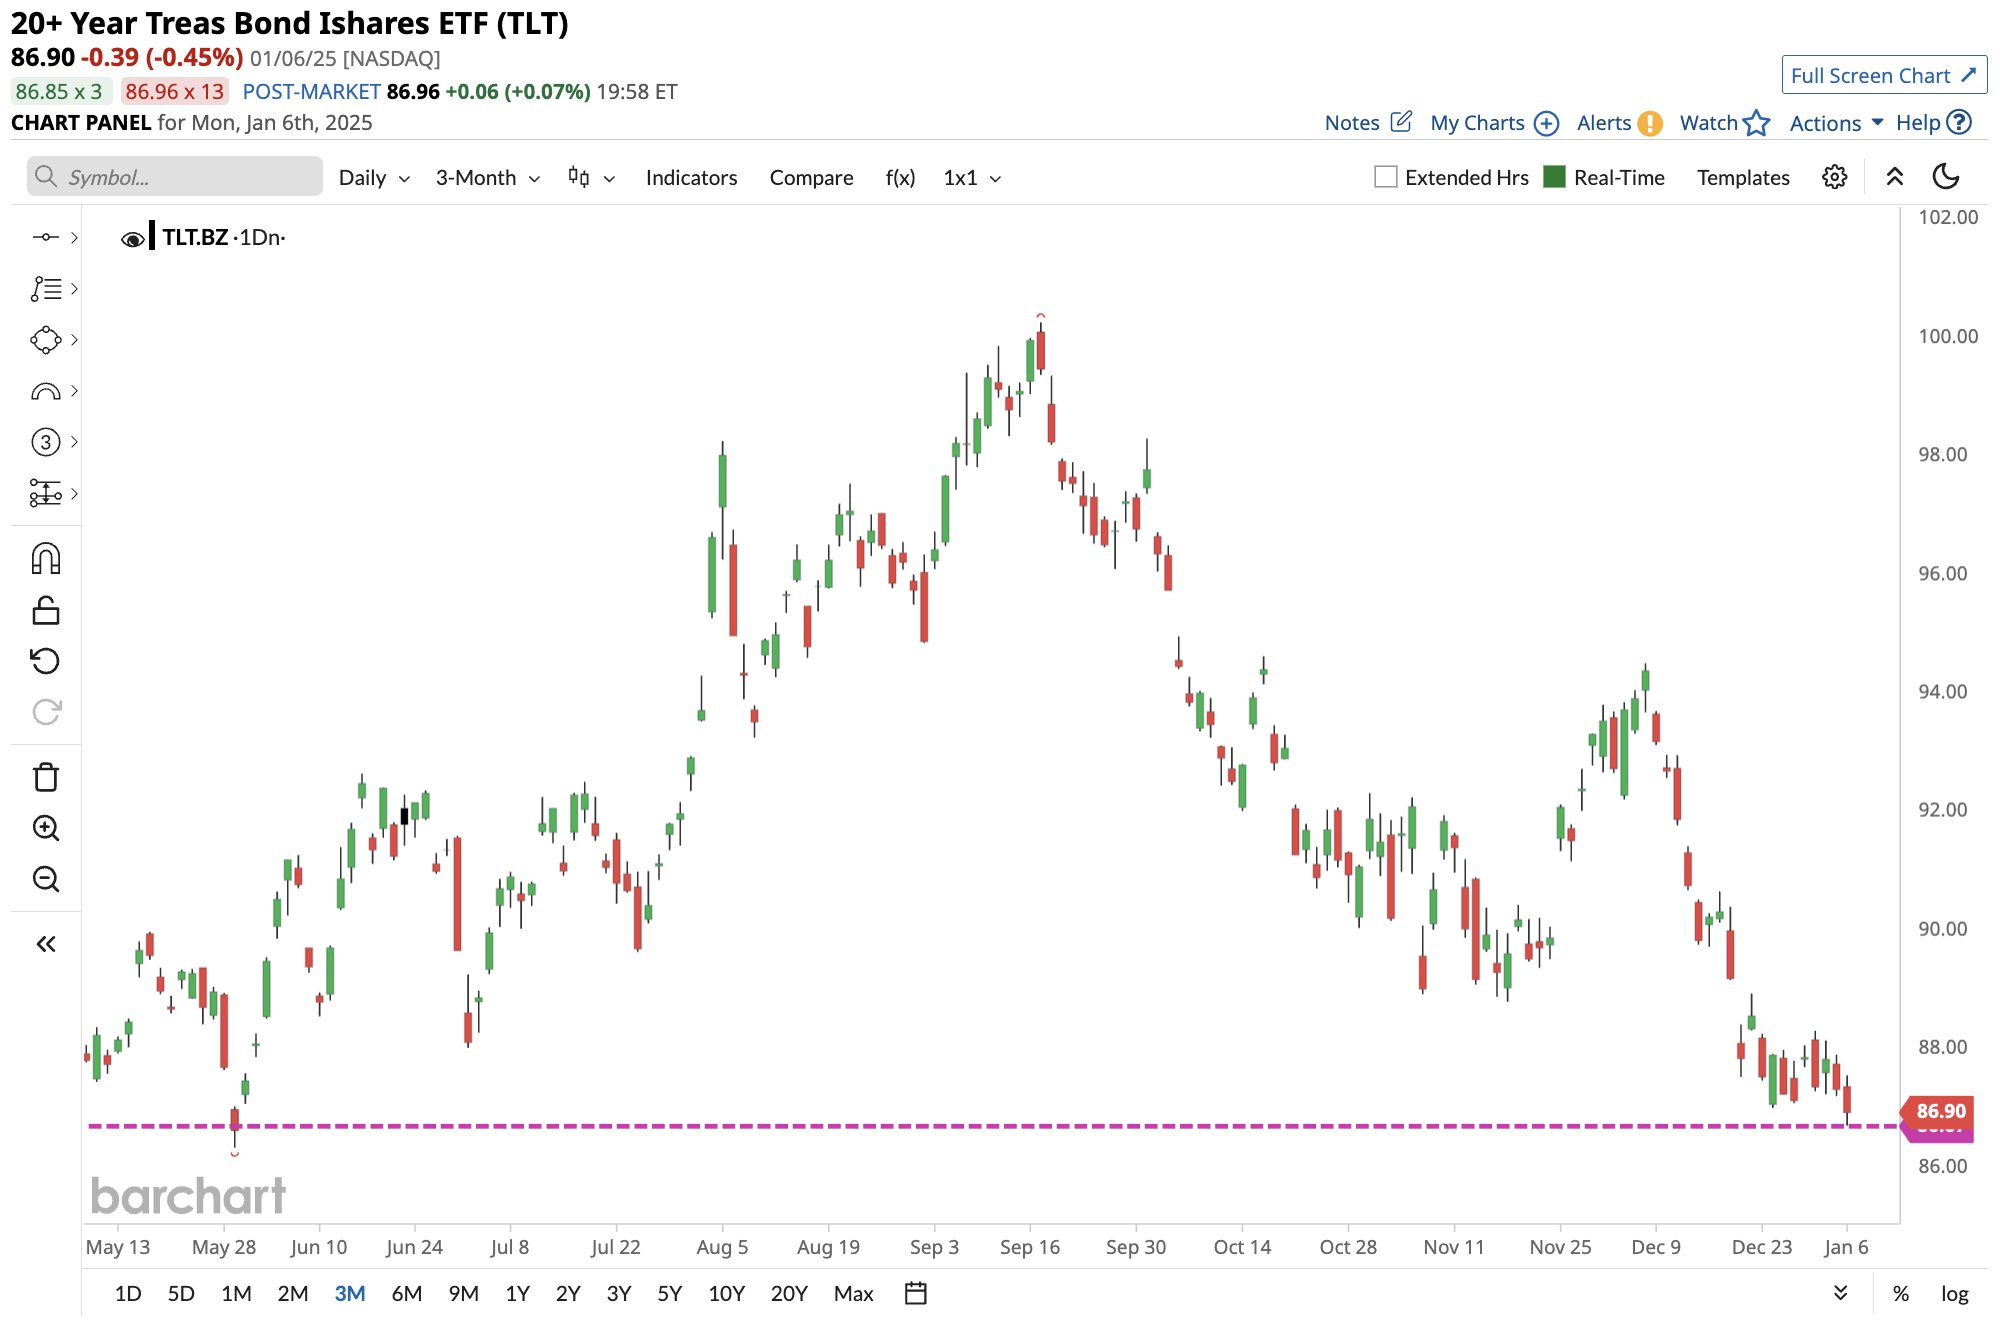
Task: Open Alerts link
Action: 1619,123
